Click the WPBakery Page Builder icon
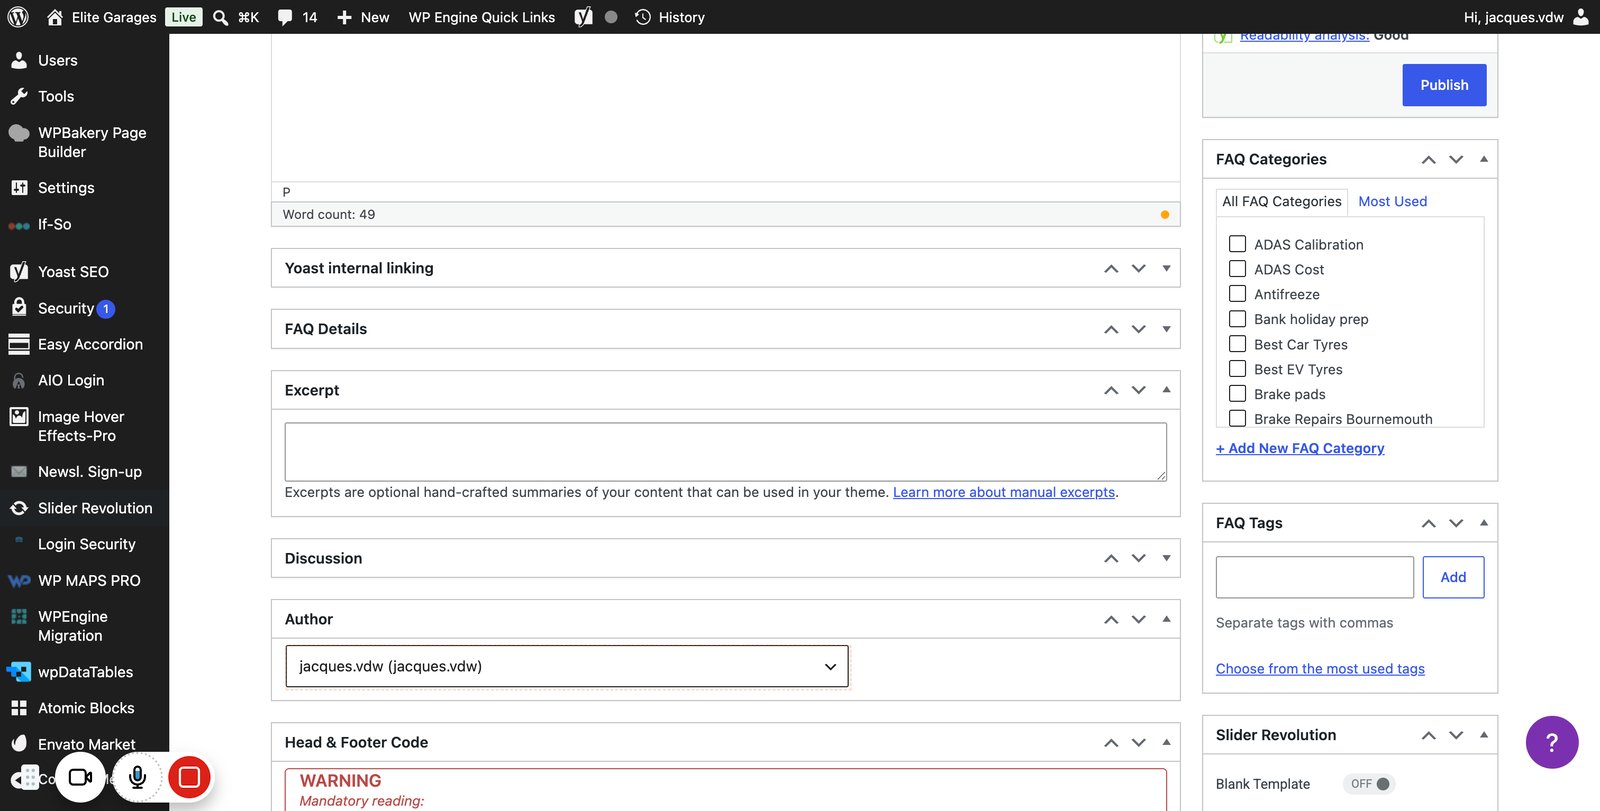The height and width of the screenshot is (811, 1600). pyautogui.click(x=19, y=133)
